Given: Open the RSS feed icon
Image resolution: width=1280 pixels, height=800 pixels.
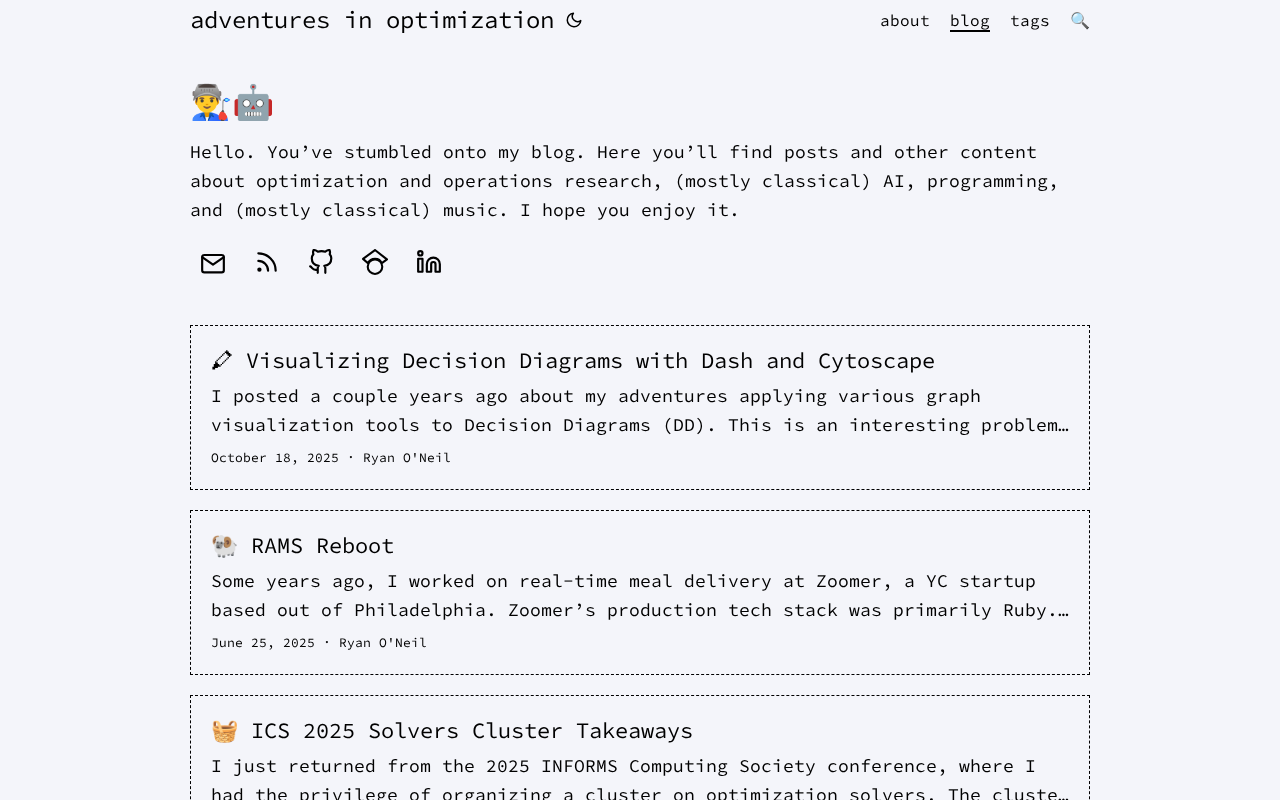Looking at the screenshot, I should [x=267, y=263].
